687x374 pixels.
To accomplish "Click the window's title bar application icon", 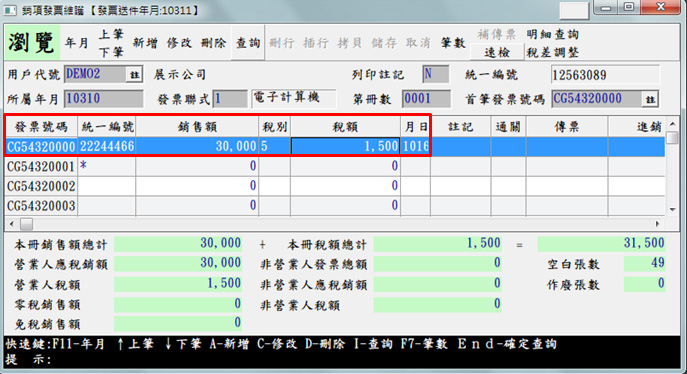I will (x=10, y=10).
